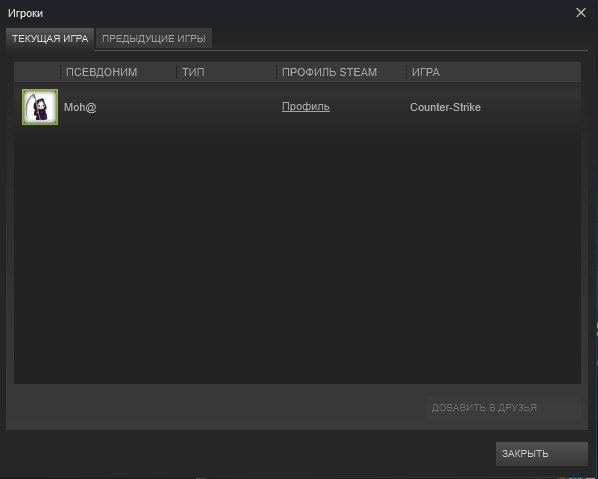Click the Moh@ player avatar image
This screenshot has width=598, height=479.
click(40, 107)
